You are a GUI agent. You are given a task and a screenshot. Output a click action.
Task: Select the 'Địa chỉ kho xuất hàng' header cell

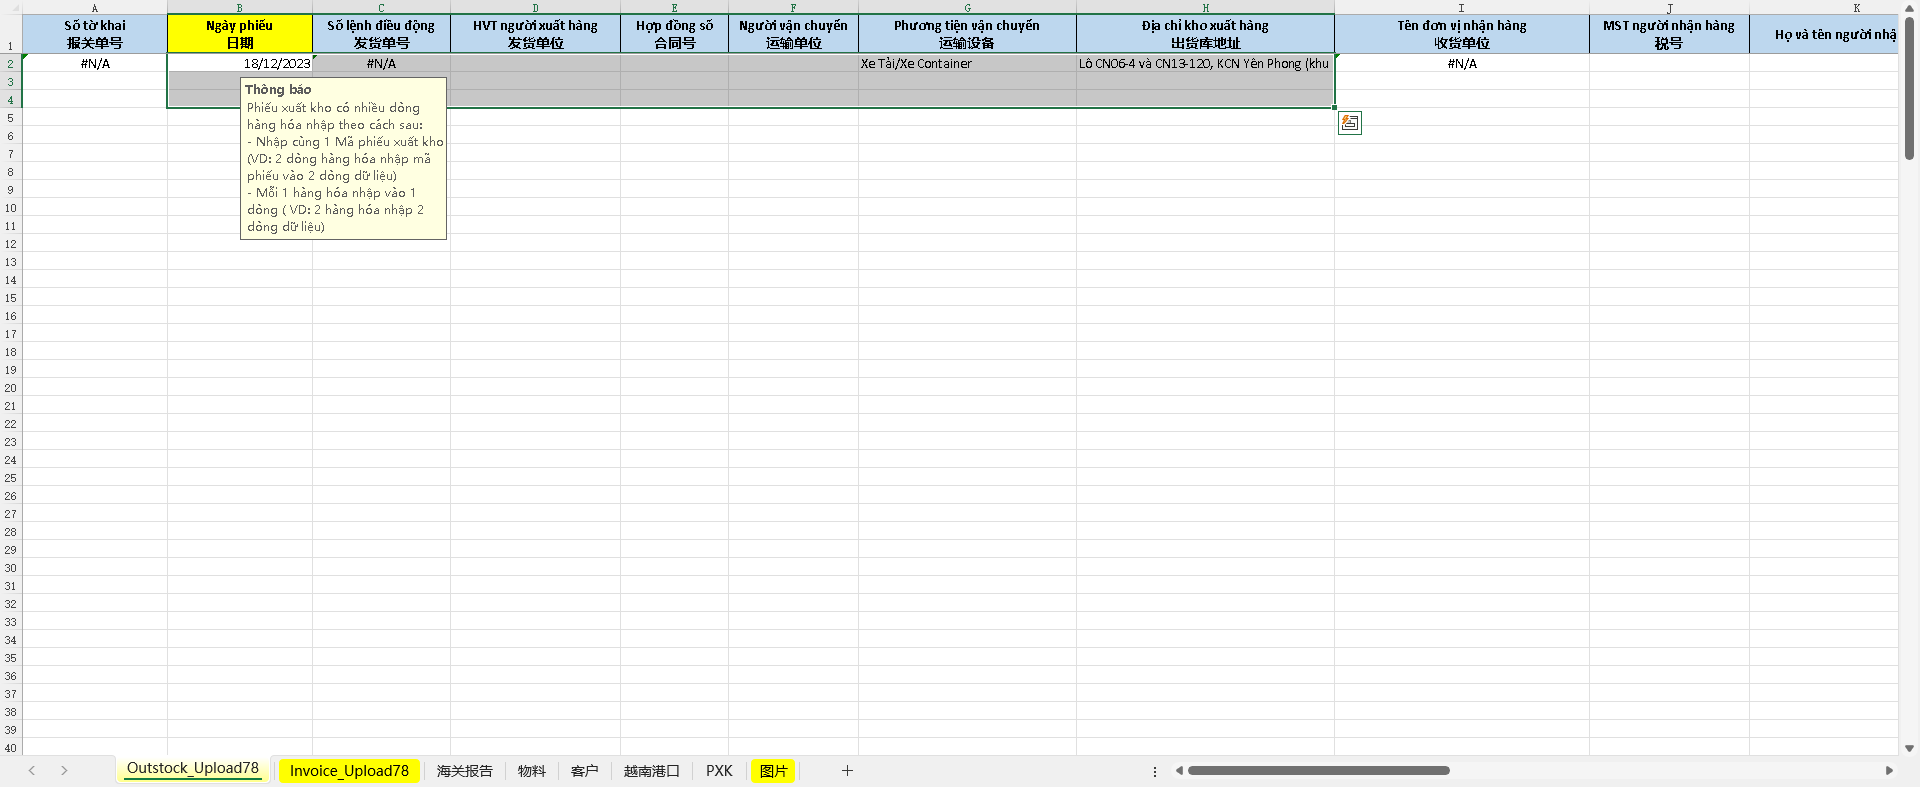pyautogui.click(x=1205, y=34)
